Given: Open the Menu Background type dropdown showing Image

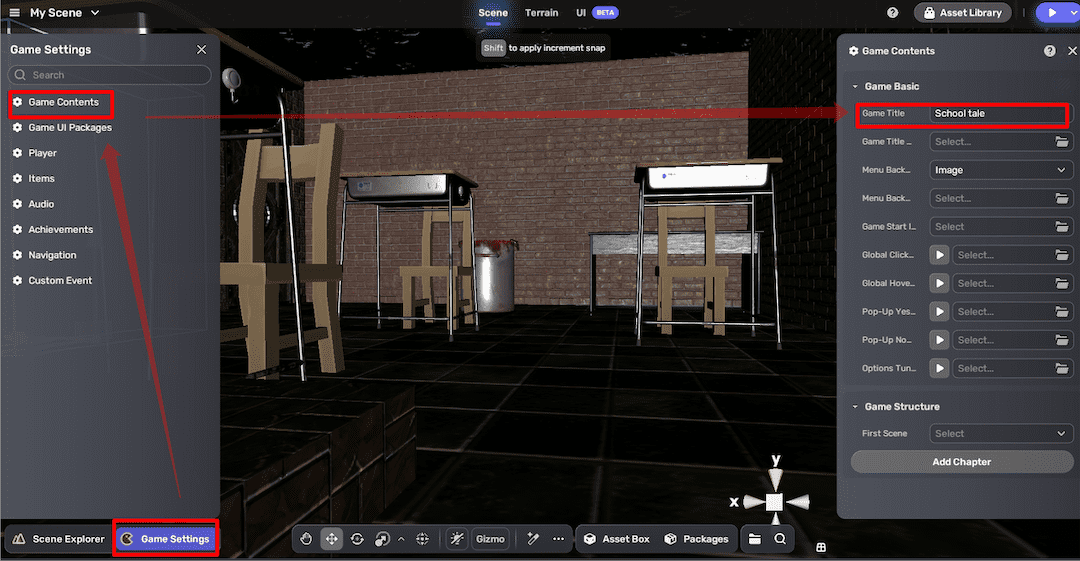Looking at the screenshot, I should (1001, 170).
